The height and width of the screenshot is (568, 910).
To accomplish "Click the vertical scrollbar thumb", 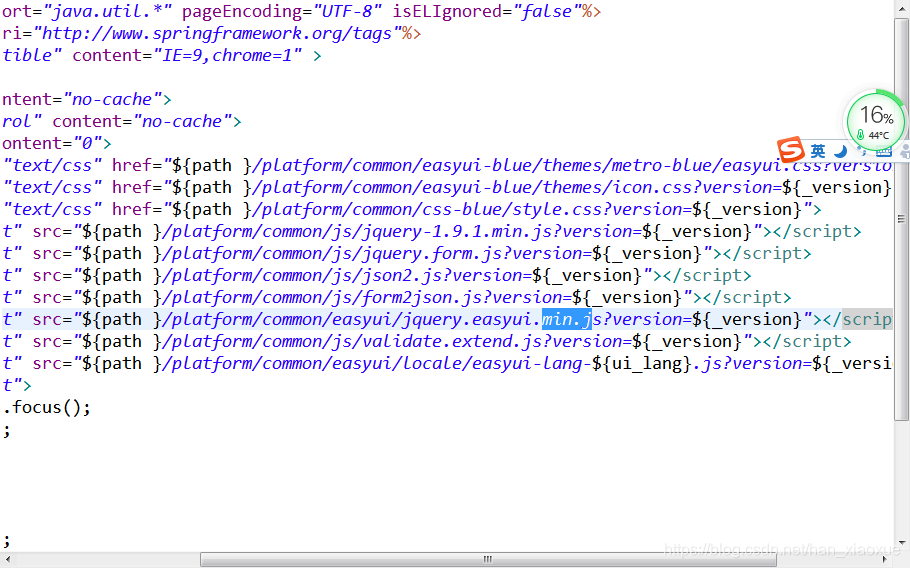I will (x=901, y=219).
